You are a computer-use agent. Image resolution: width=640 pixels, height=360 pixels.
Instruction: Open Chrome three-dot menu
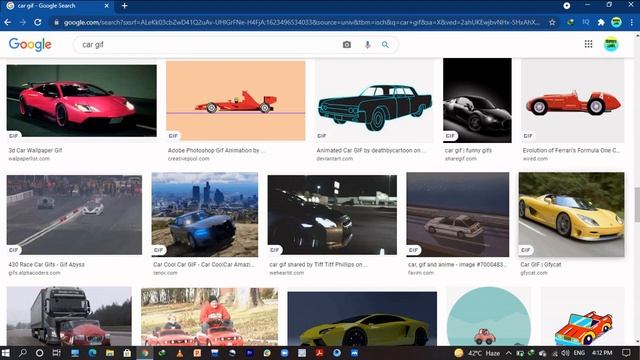point(631,22)
